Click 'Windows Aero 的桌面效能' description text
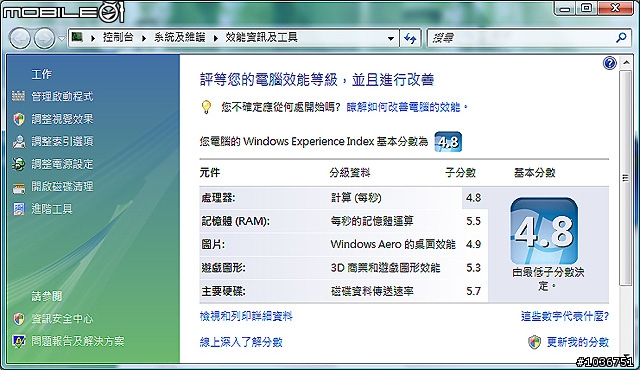The image size is (640, 370). pos(393,244)
